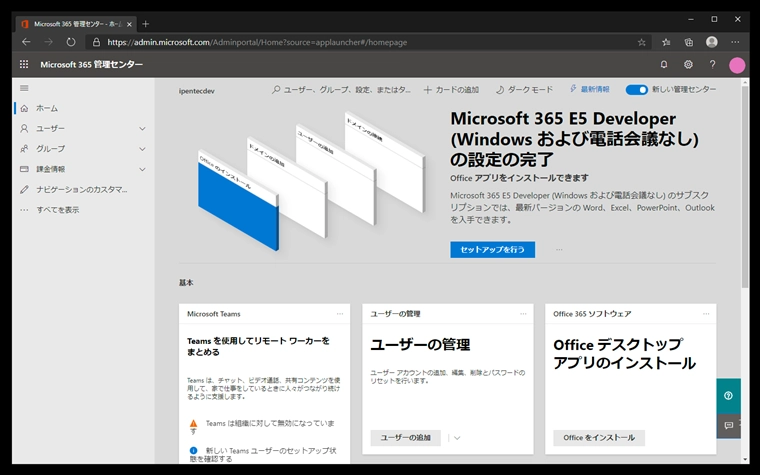Toggle 新しい管理センター switch
This screenshot has height=475, width=760.
[x=636, y=90]
